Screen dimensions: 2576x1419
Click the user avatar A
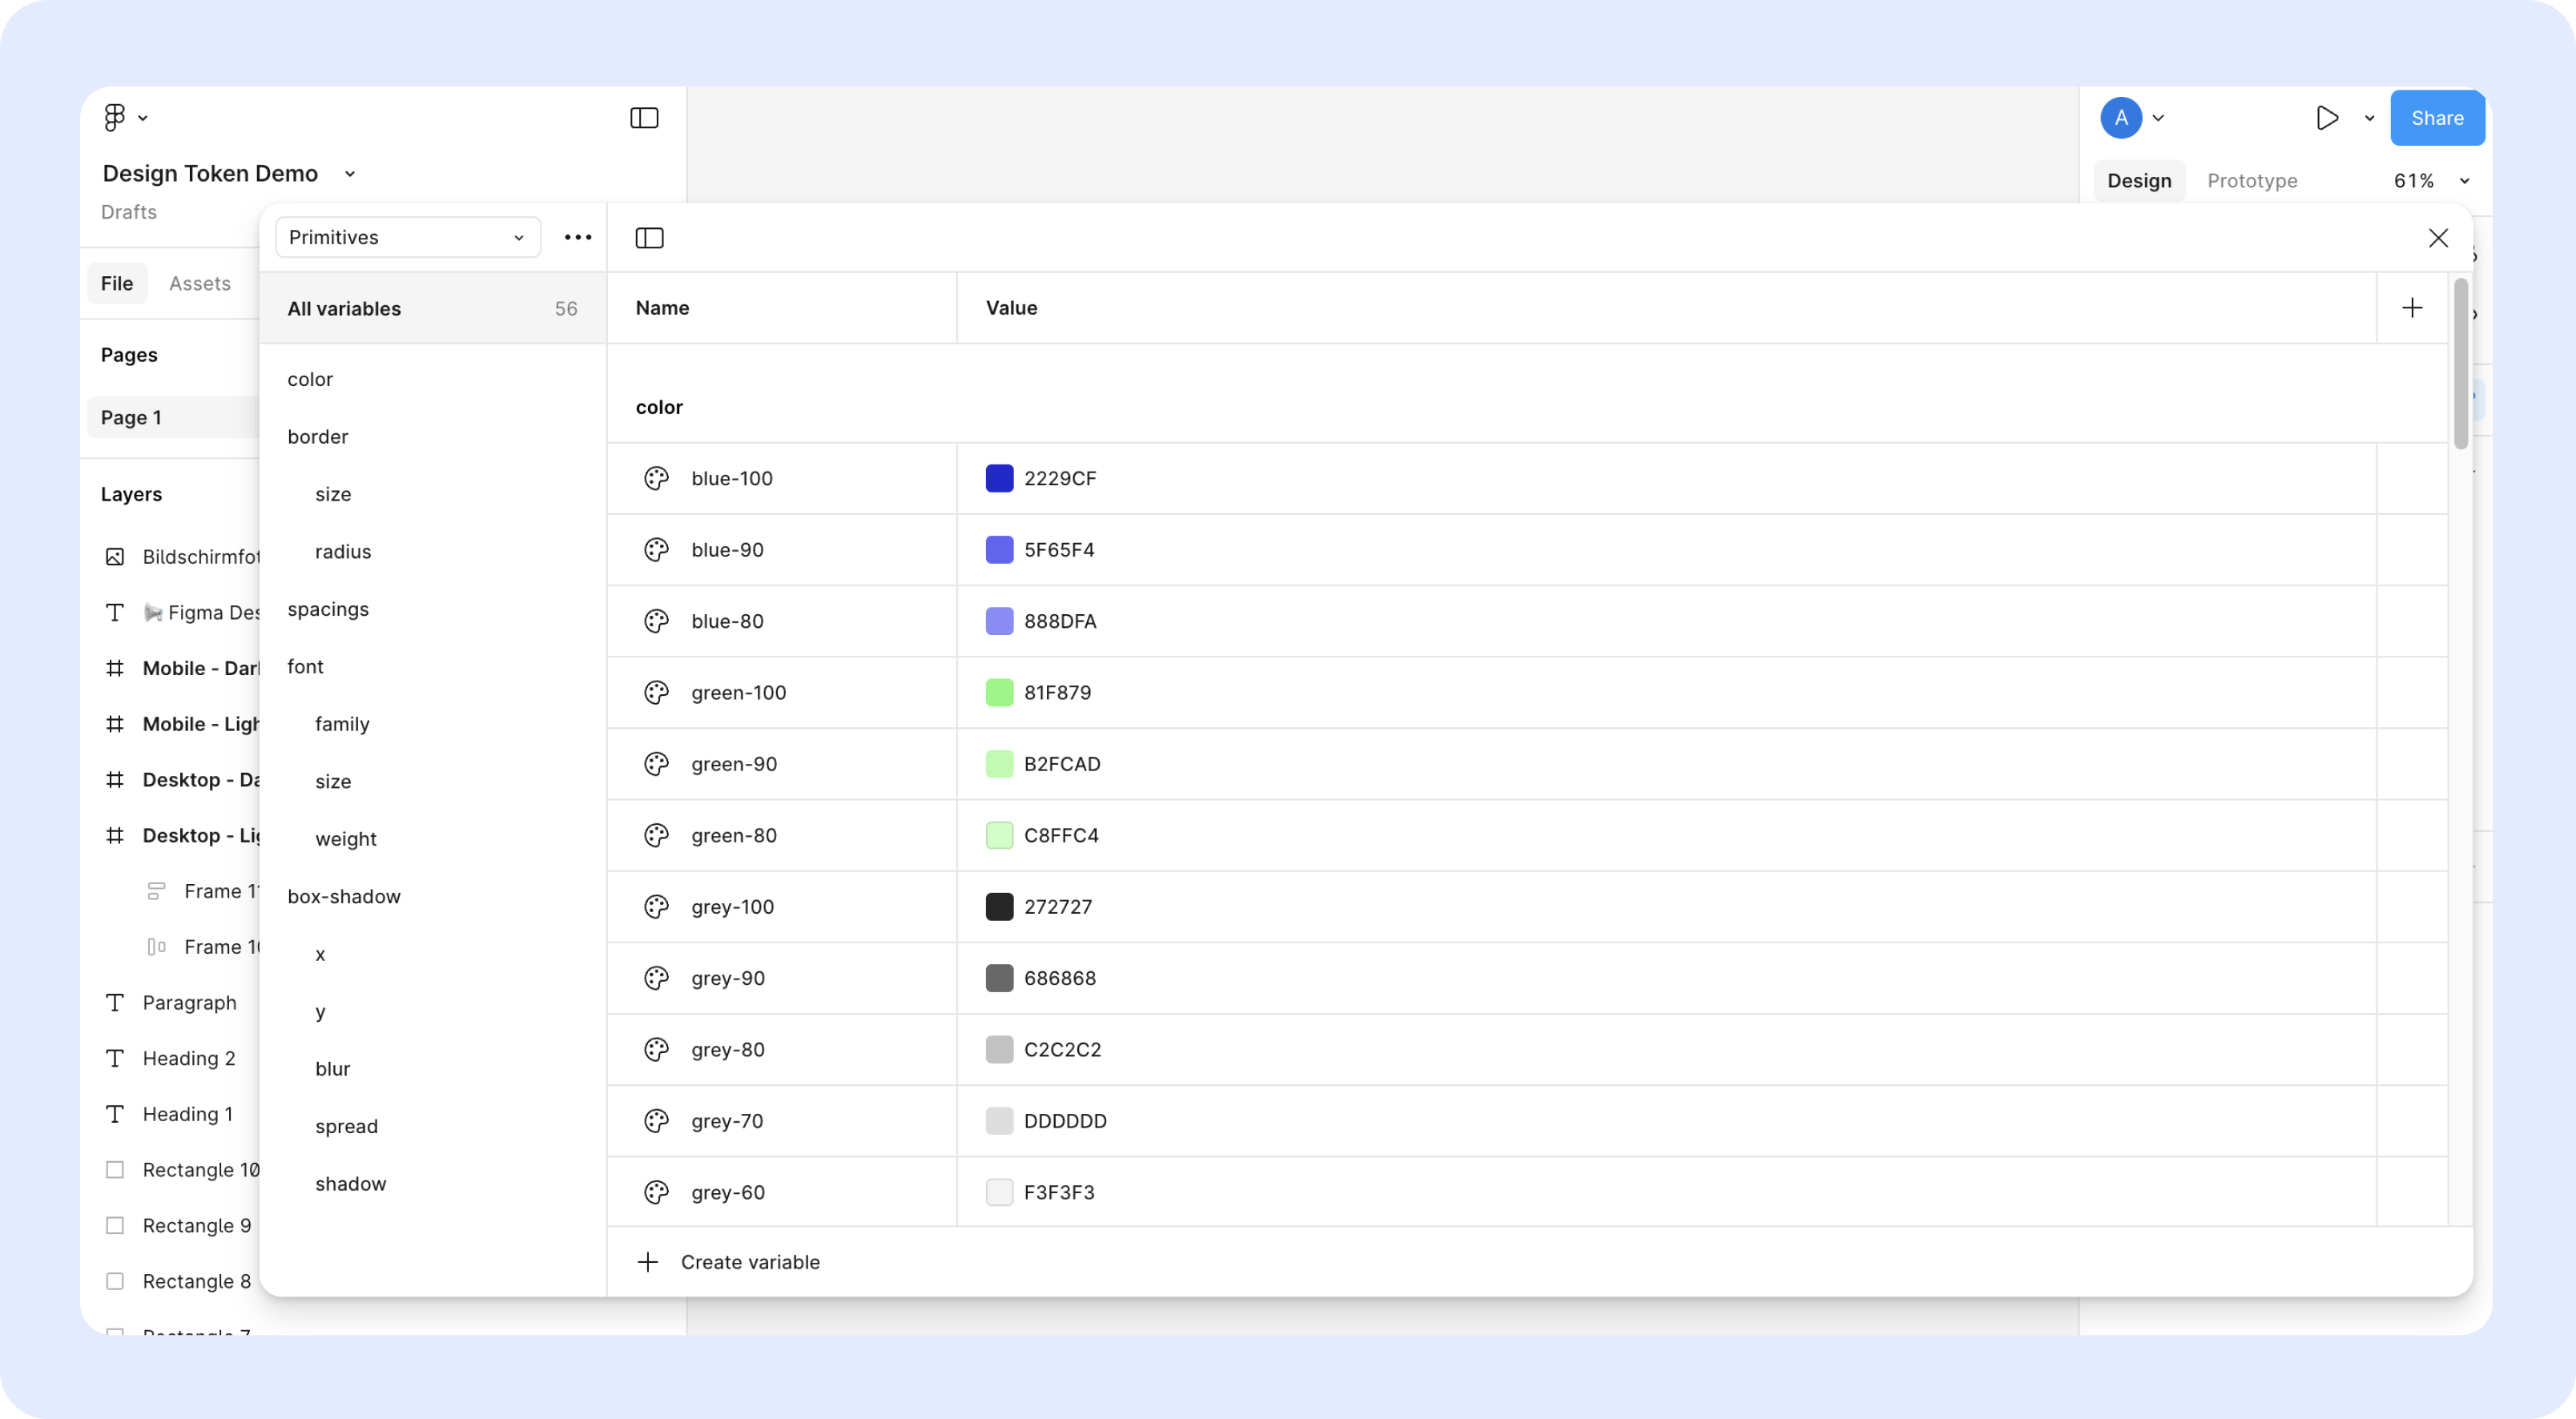click(x=2120, y=118)
